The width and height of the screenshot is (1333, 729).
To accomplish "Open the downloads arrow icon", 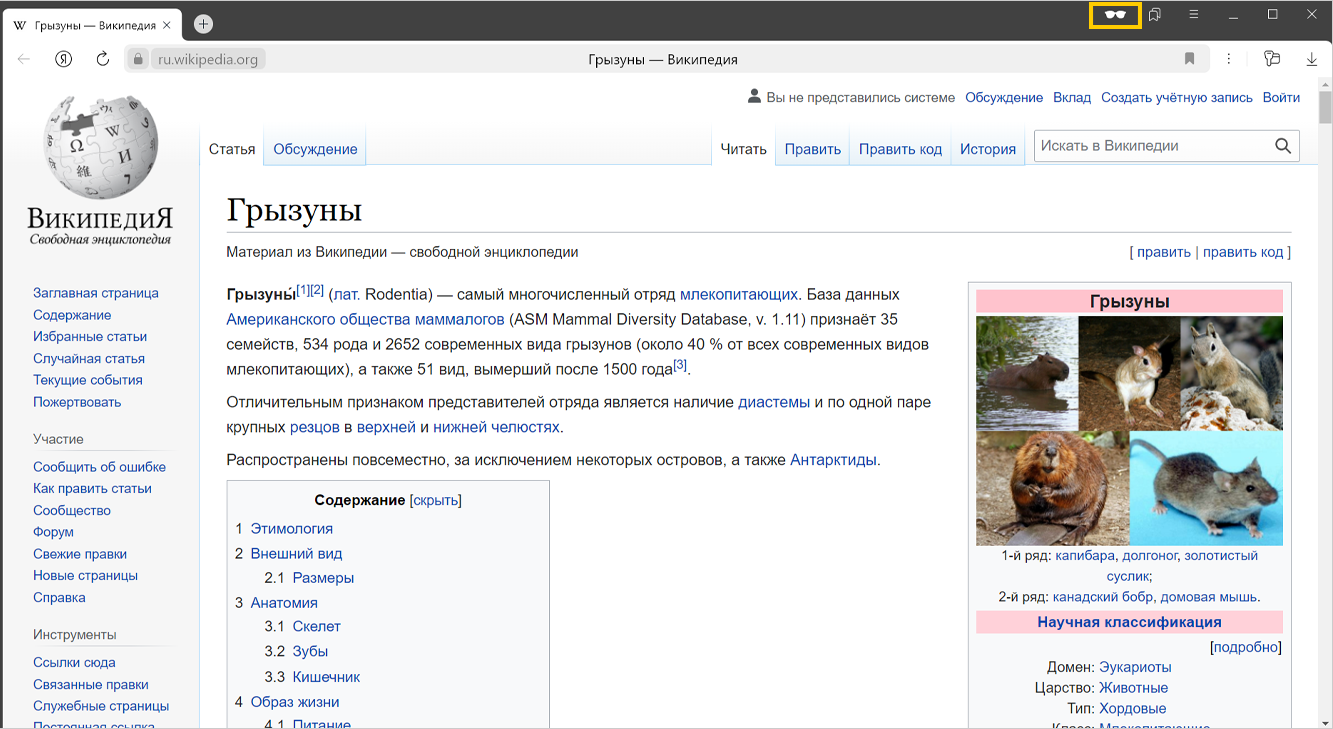I will coord(1311,59).
